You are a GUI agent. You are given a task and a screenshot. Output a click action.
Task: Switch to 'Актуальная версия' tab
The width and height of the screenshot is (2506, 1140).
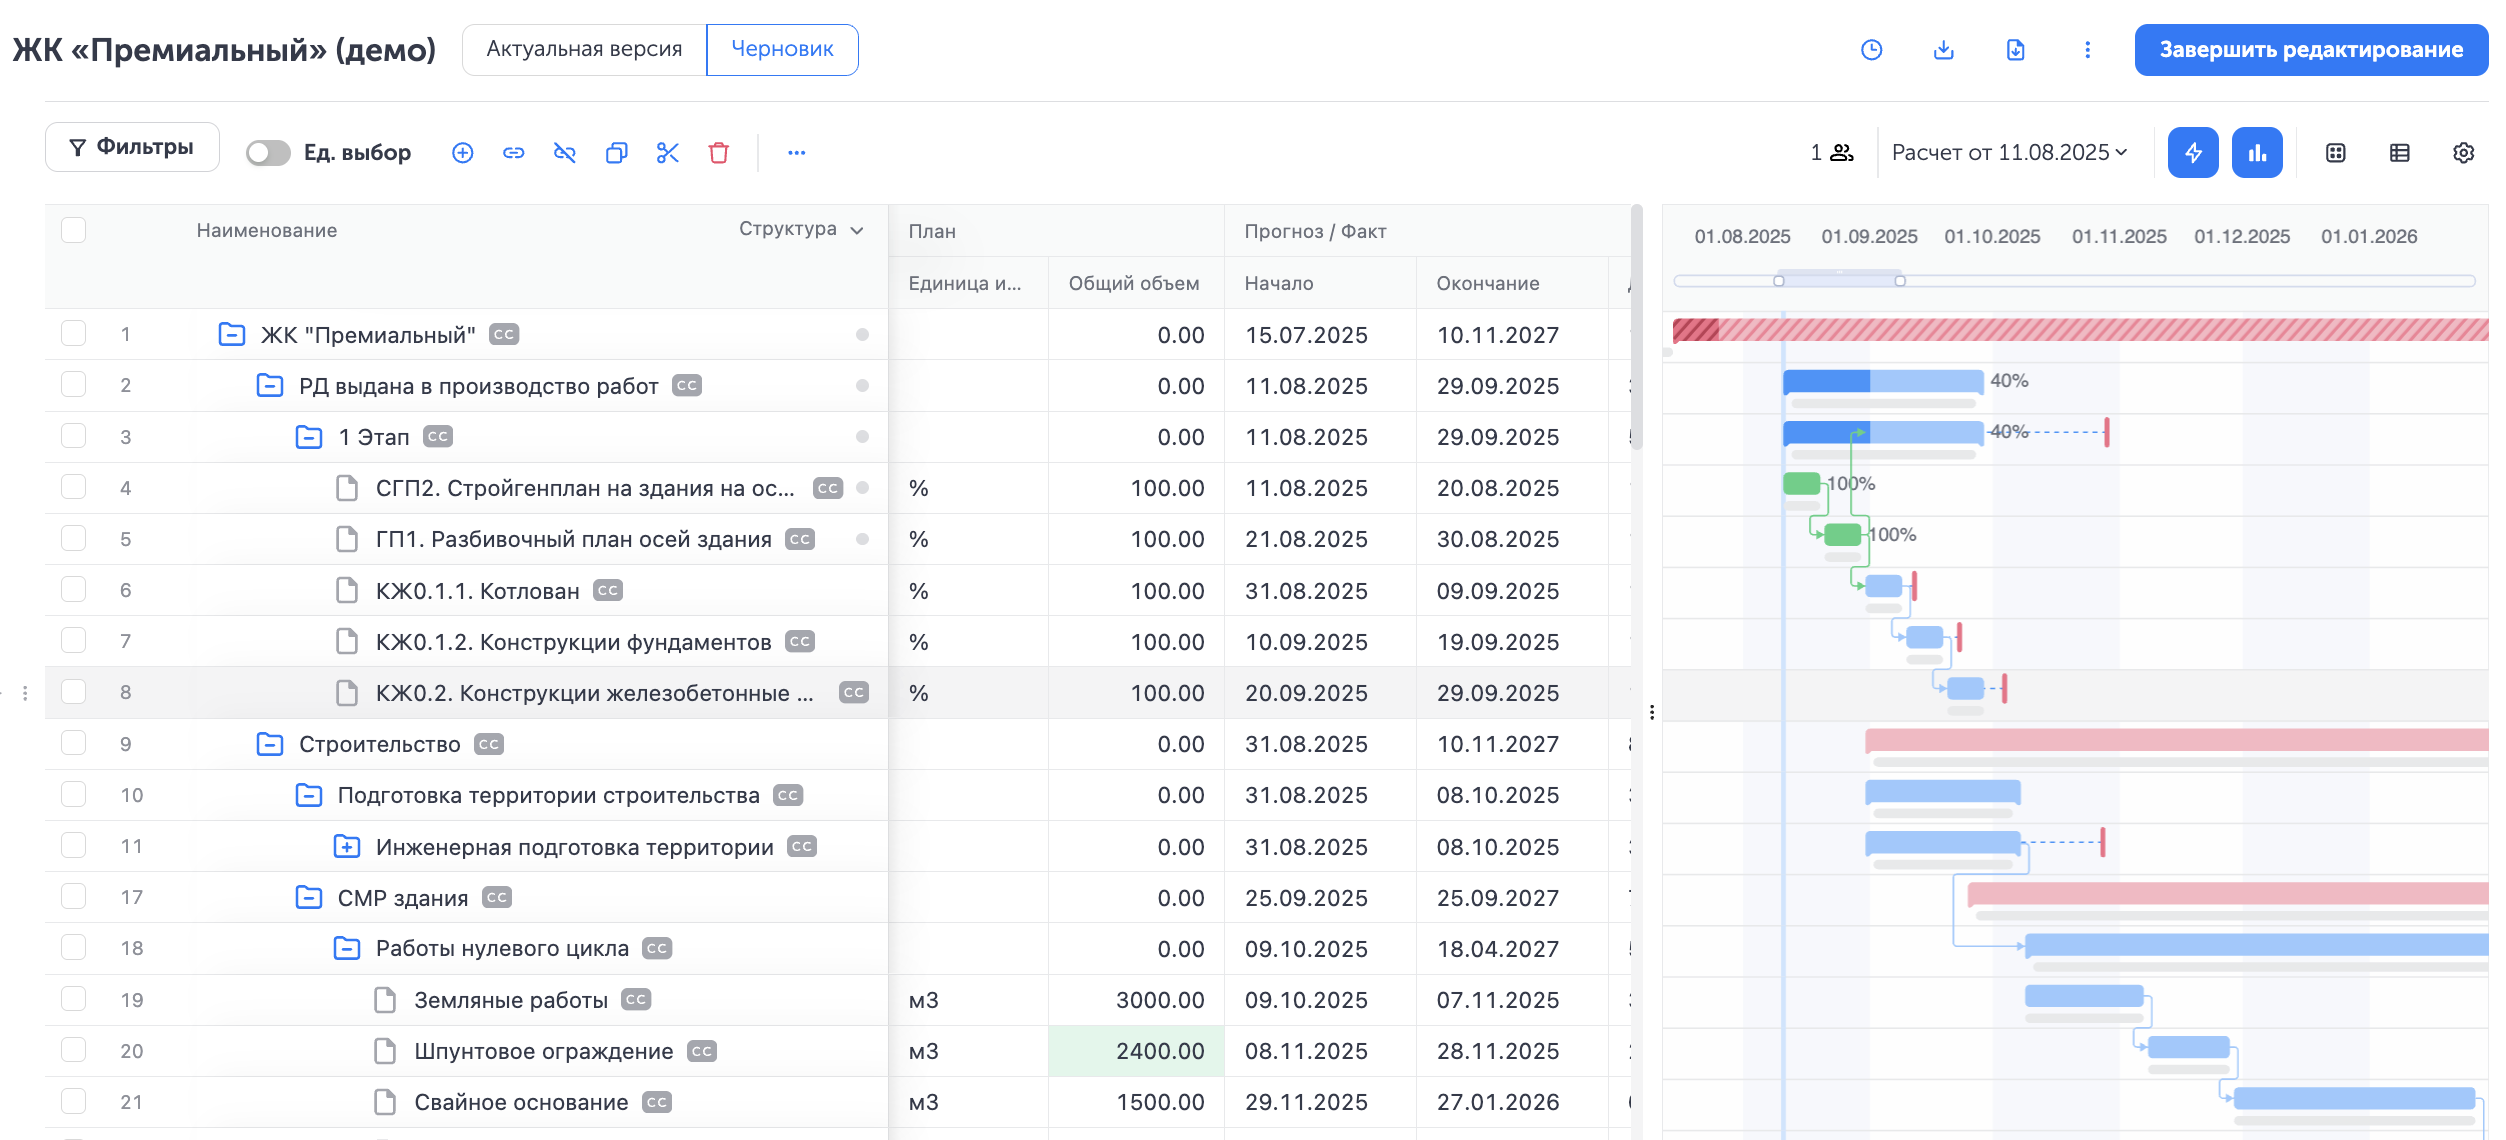584,50
